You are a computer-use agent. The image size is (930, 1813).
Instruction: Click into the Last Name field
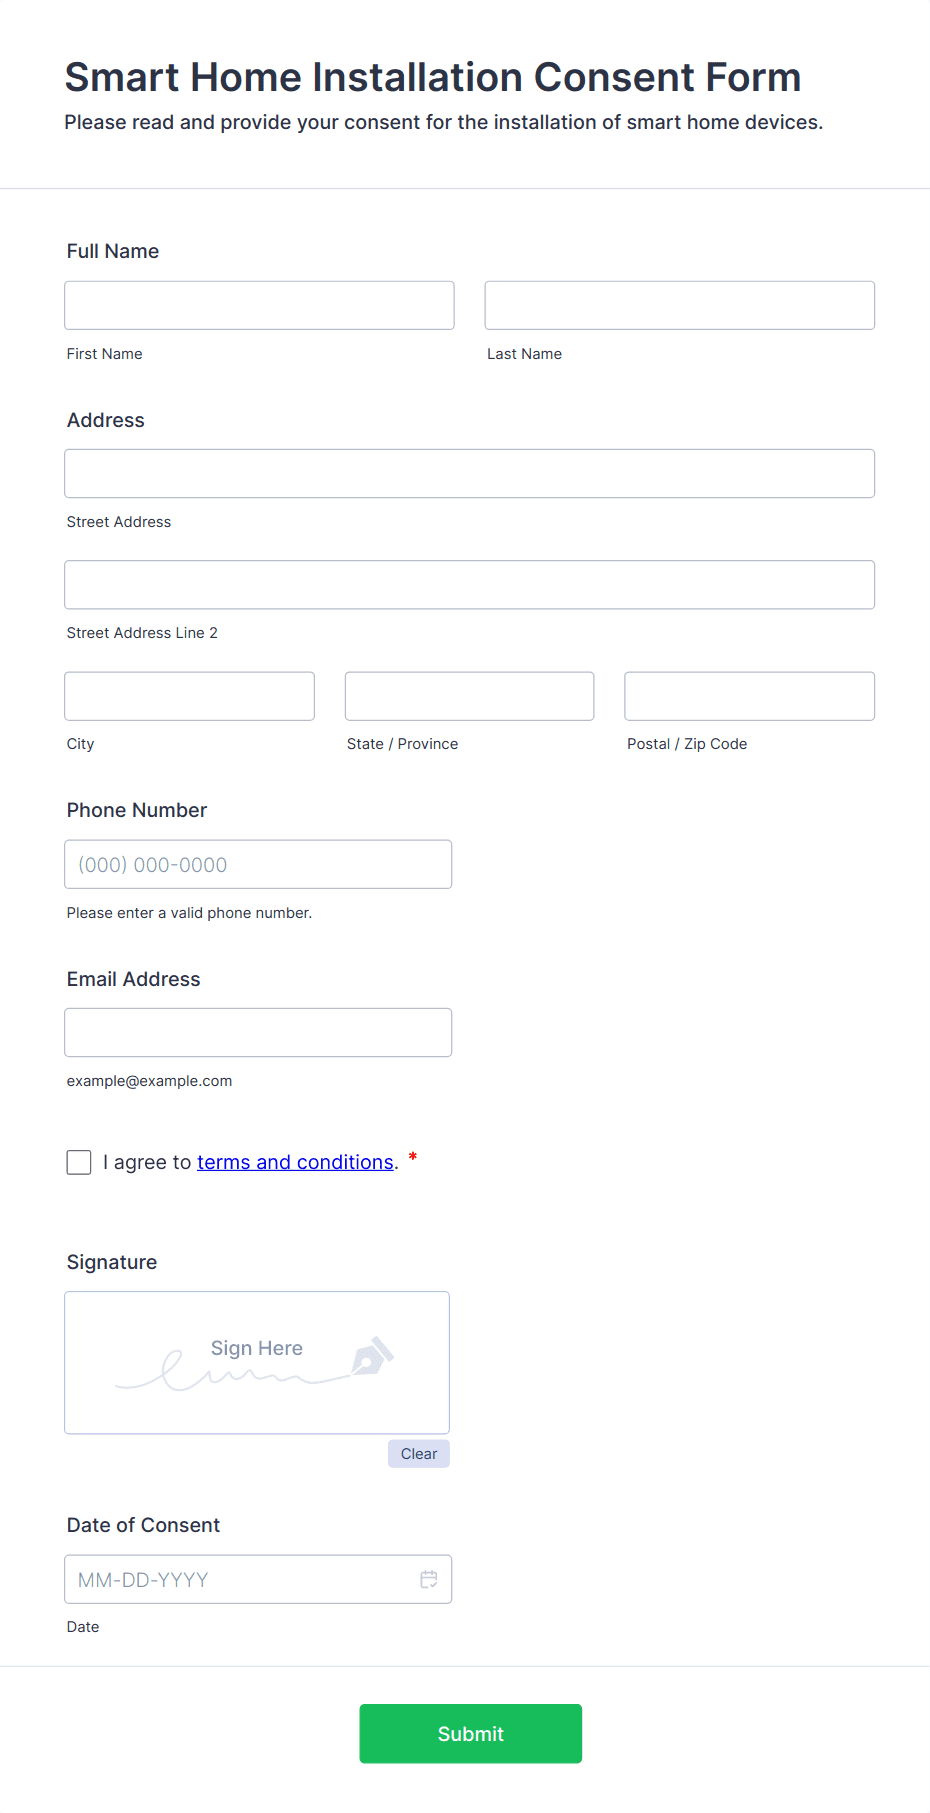tap(679, 305)
